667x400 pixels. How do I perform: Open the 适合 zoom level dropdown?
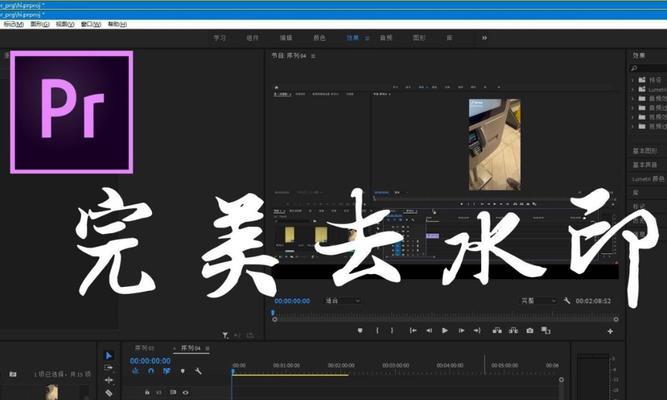click(343, 301)
